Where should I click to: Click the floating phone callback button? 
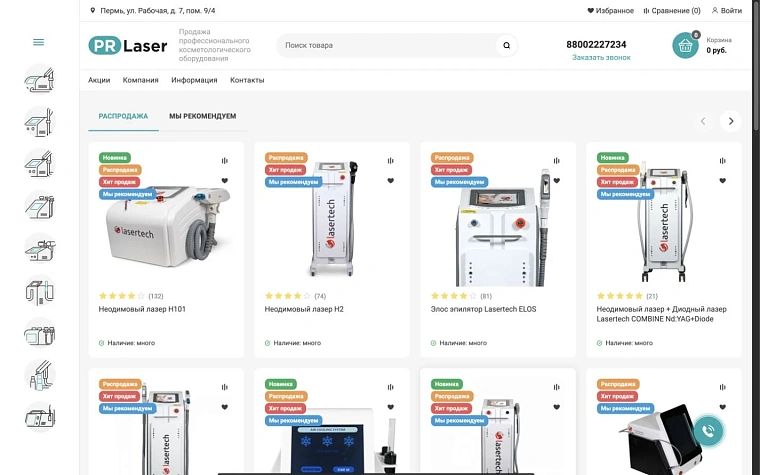708,430
